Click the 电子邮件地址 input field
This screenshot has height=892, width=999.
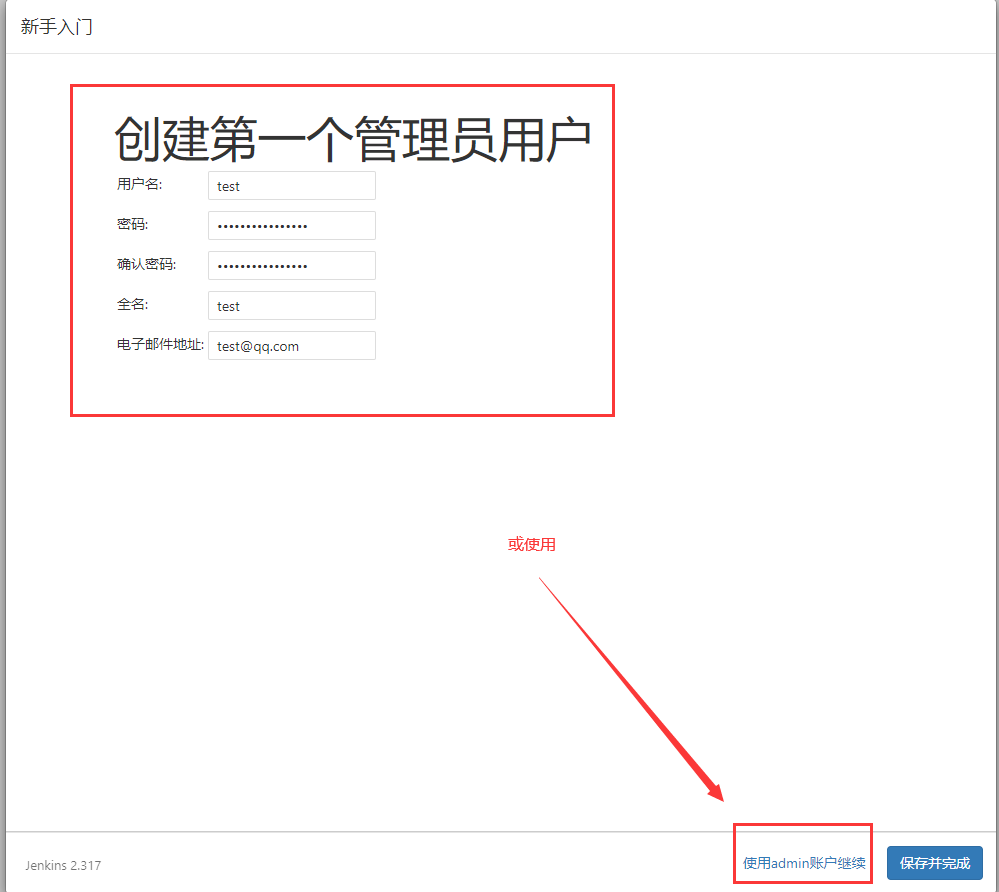[292, 345]
